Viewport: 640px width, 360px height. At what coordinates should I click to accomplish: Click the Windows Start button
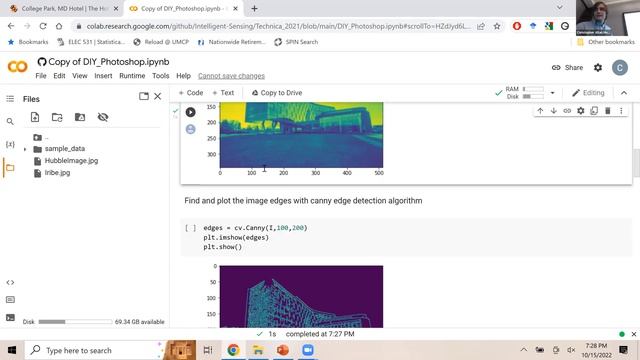click(x=11, y=350)
